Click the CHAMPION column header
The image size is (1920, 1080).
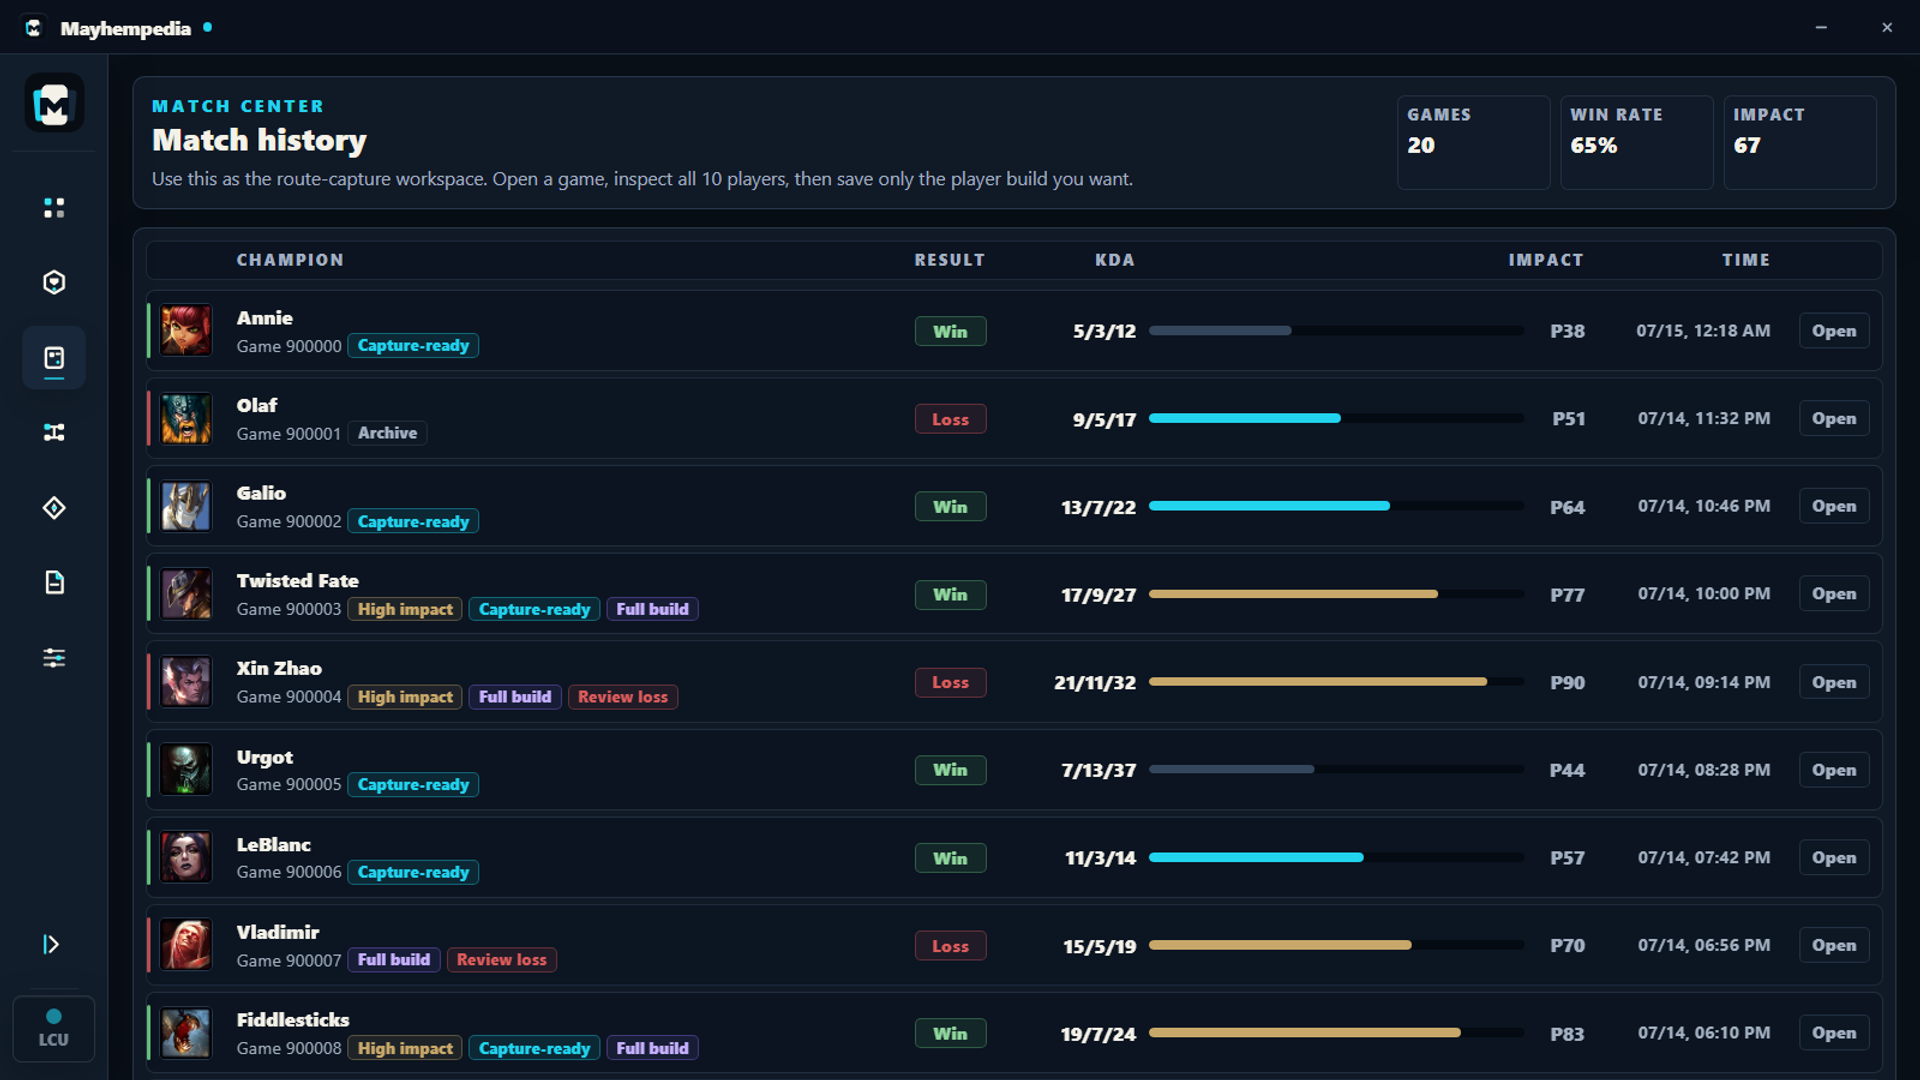click(290, 260)
